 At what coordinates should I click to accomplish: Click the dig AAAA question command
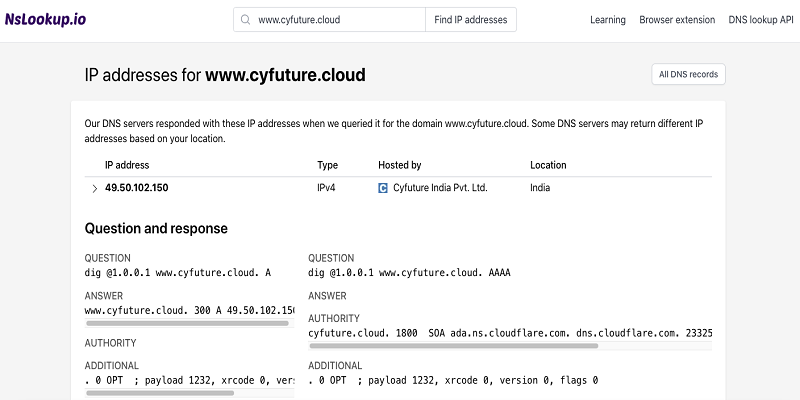click(x=409, y=272)
